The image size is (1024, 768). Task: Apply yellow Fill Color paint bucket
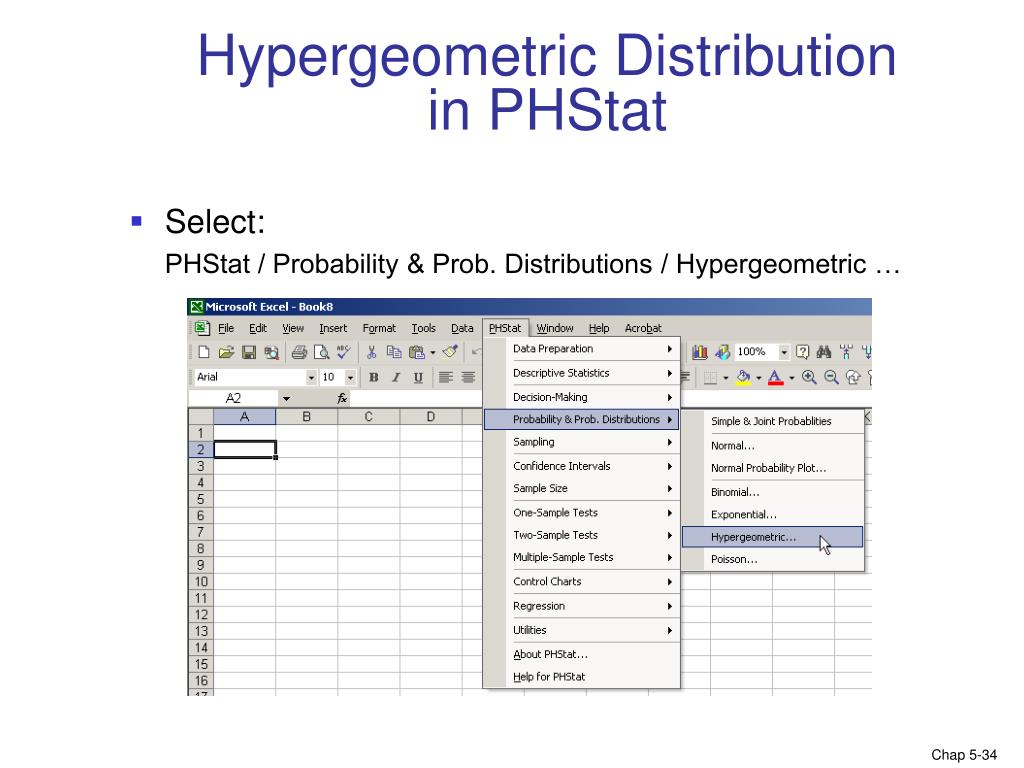pyautogui.click(x=743, y=377)
